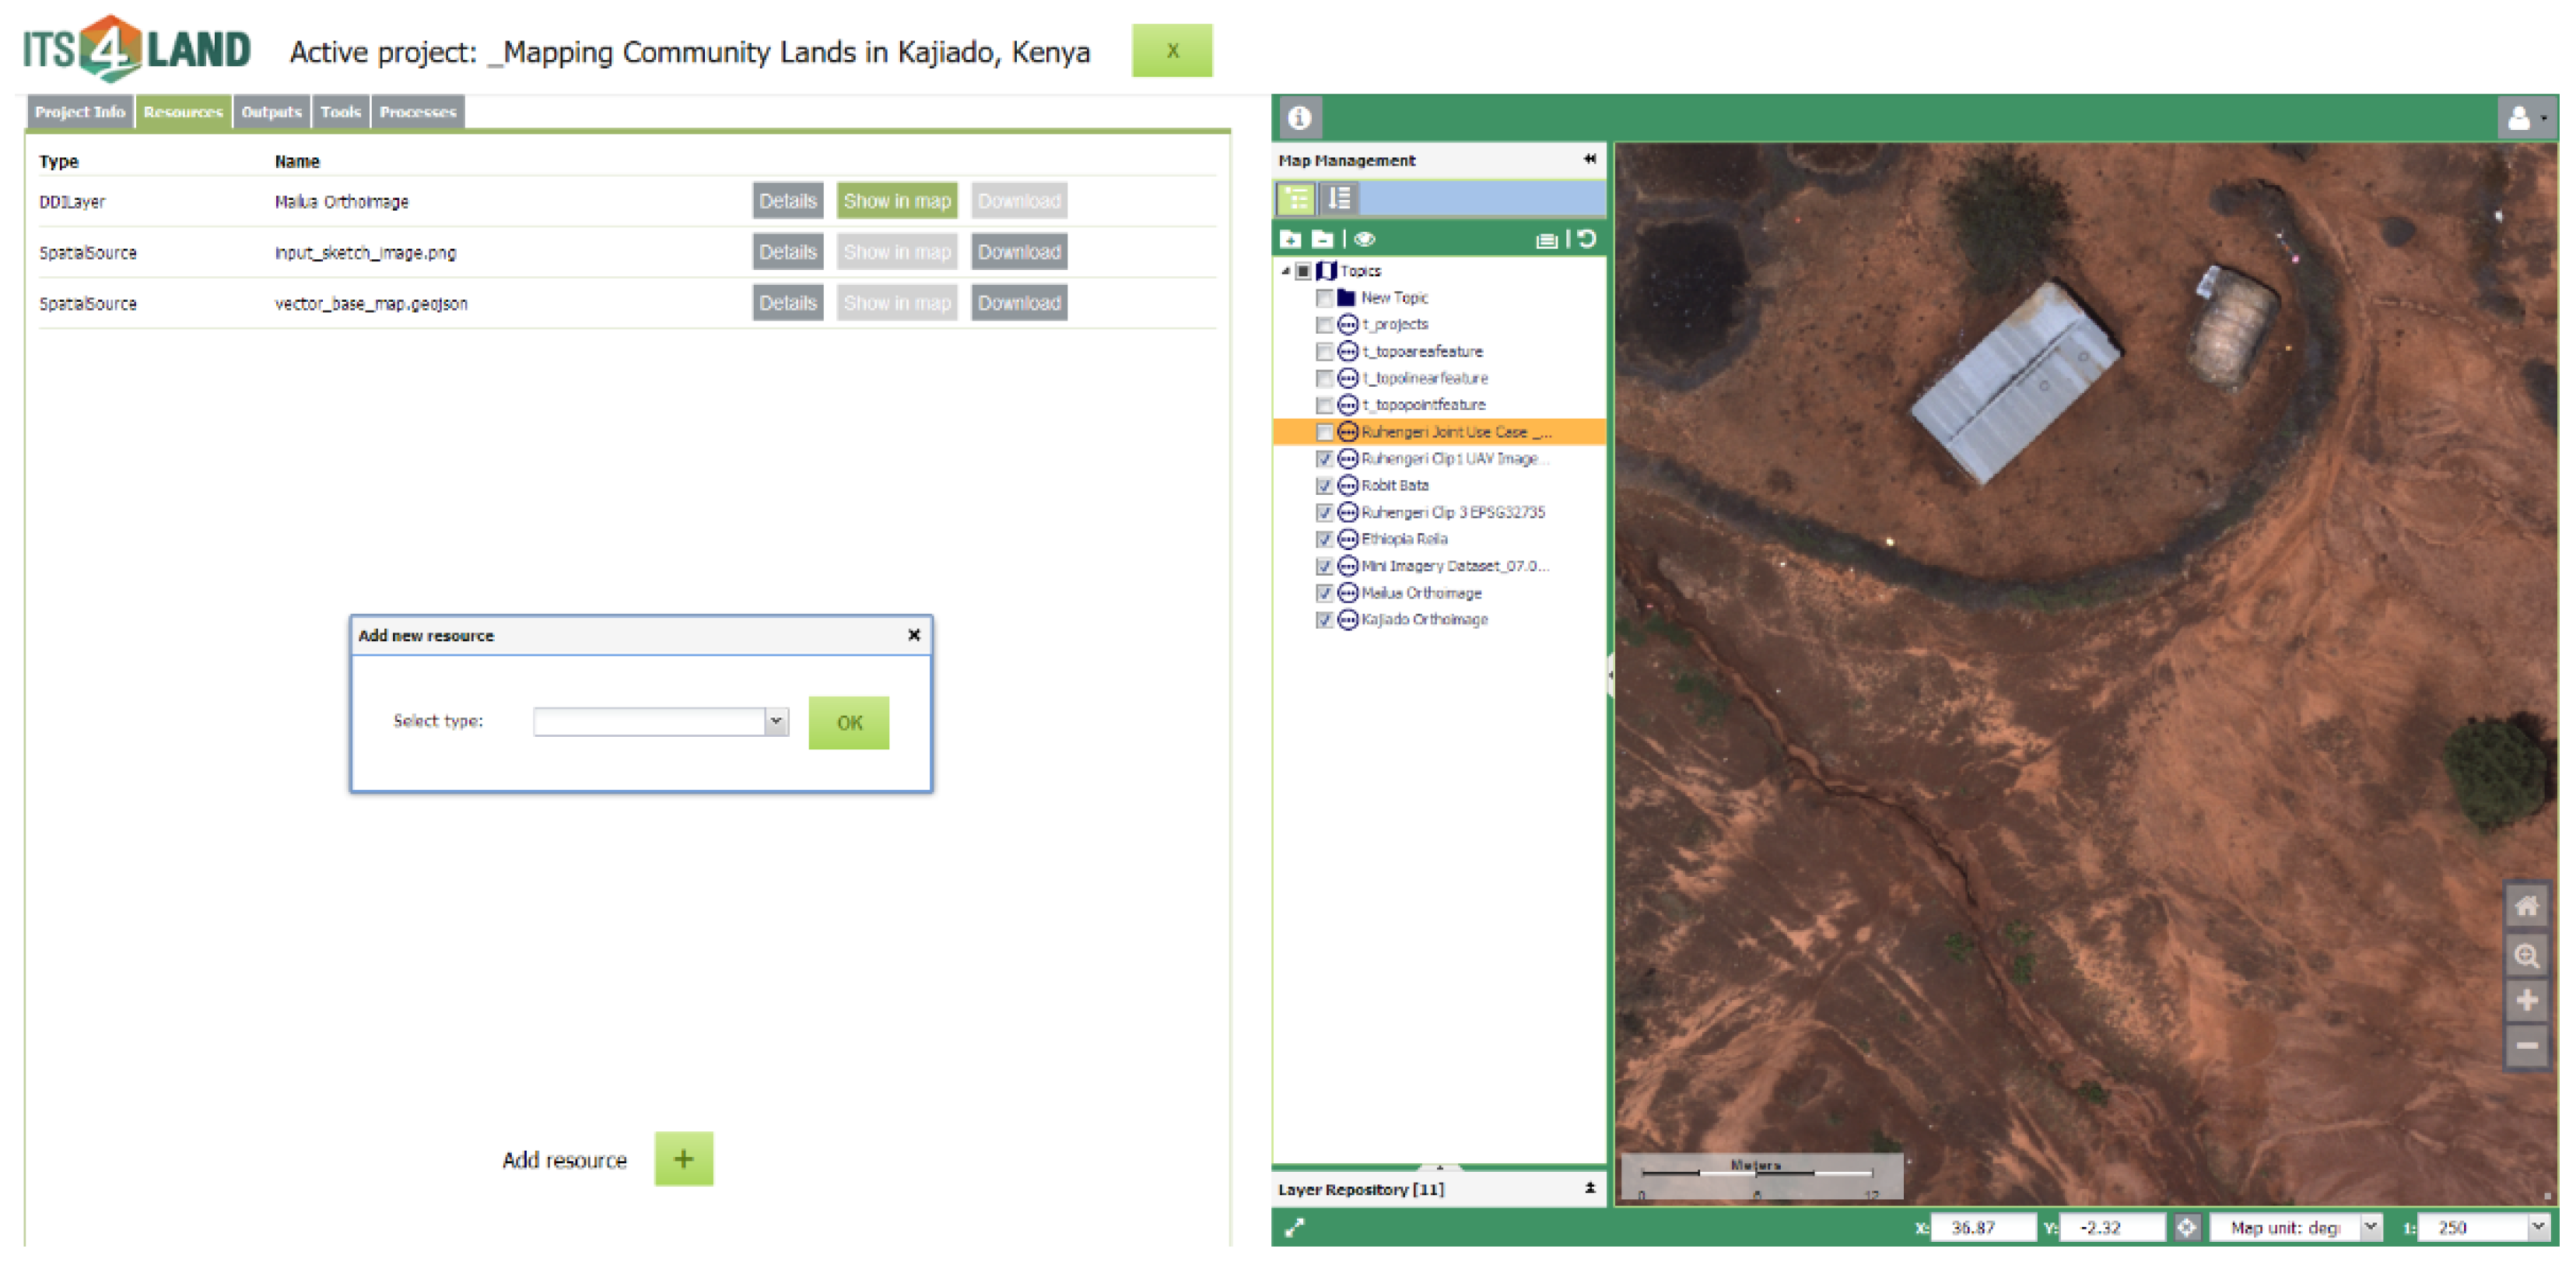
Task: Click the eye visibility icon in layer toolbar
Action: pos(1365,239)
